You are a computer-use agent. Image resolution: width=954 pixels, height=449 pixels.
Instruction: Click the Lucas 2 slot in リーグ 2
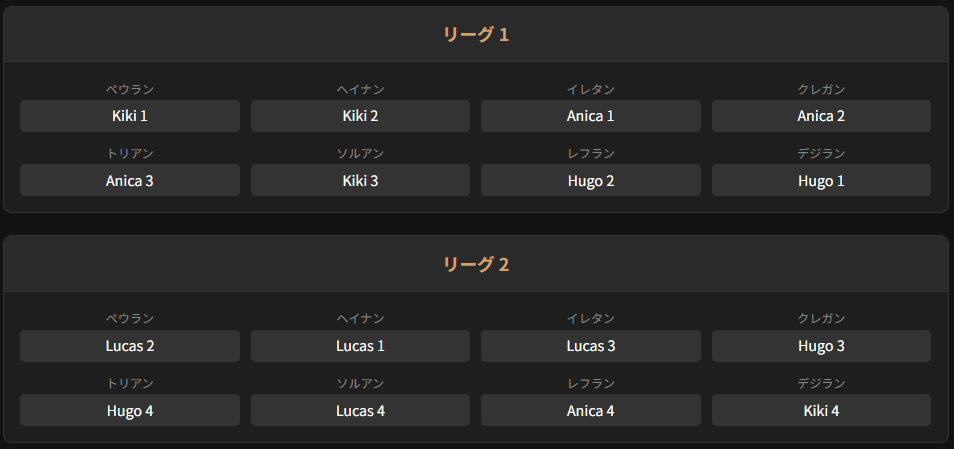click(130, 346)
